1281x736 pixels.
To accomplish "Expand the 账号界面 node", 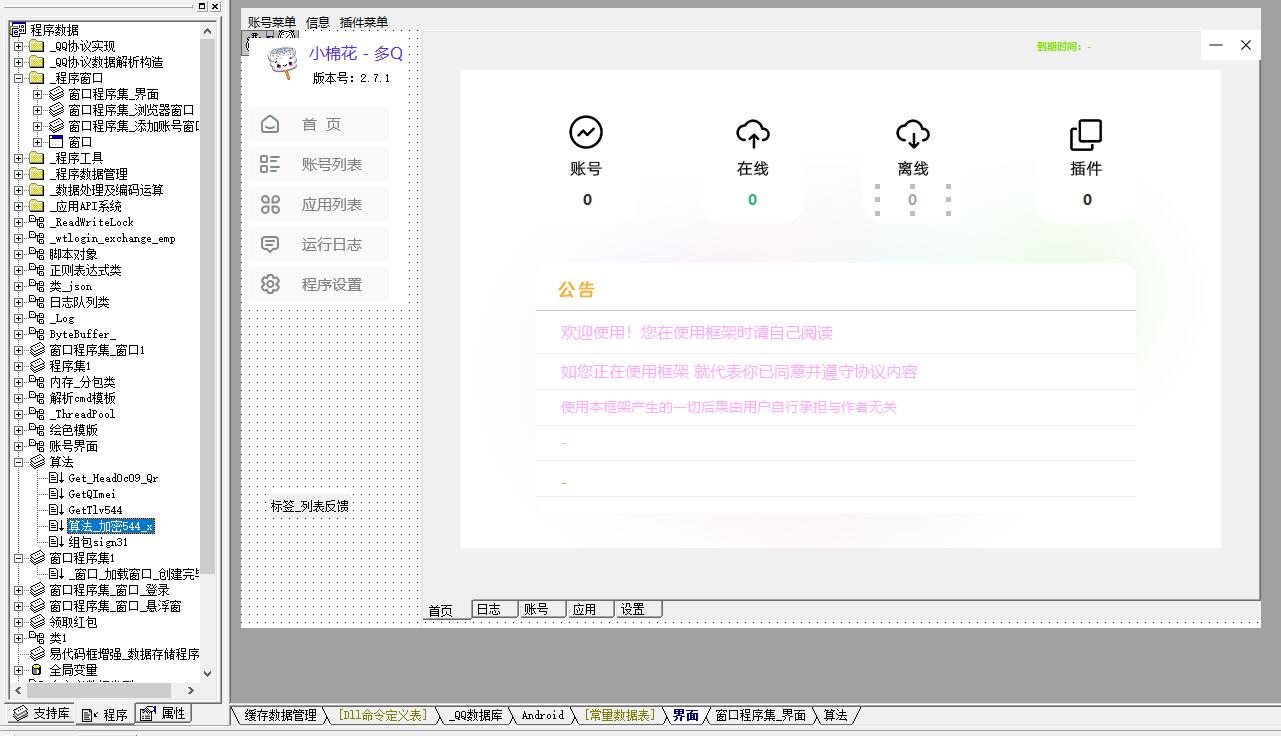I will click(x=18, y=446).
